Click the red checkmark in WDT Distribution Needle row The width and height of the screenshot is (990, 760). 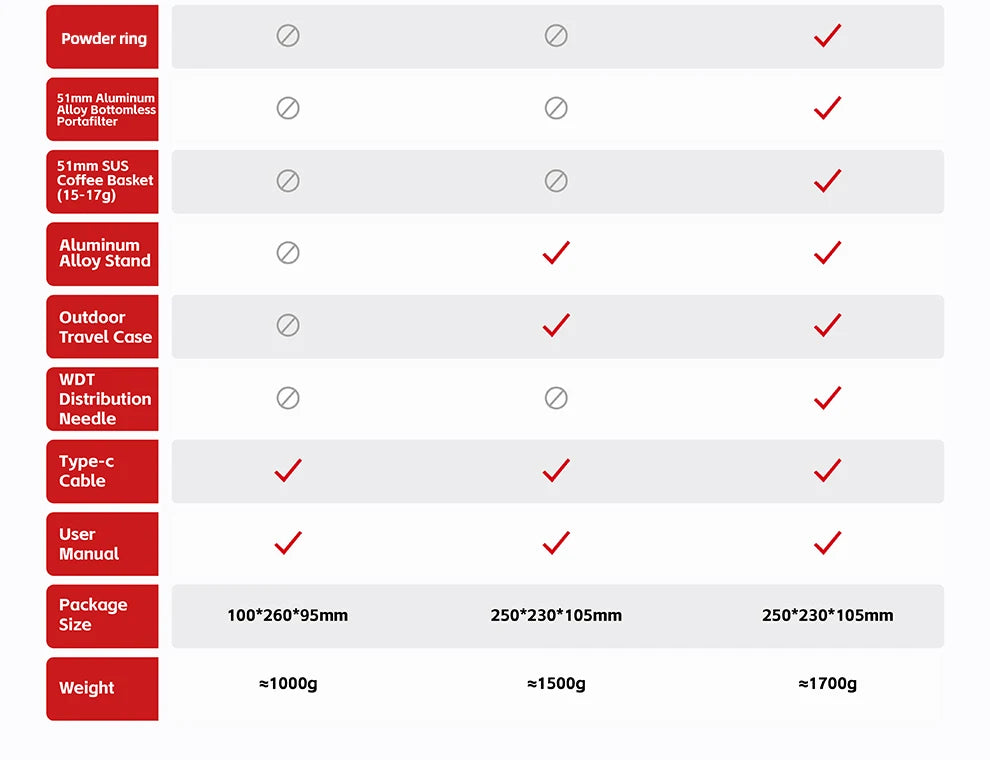pos(827,398)
